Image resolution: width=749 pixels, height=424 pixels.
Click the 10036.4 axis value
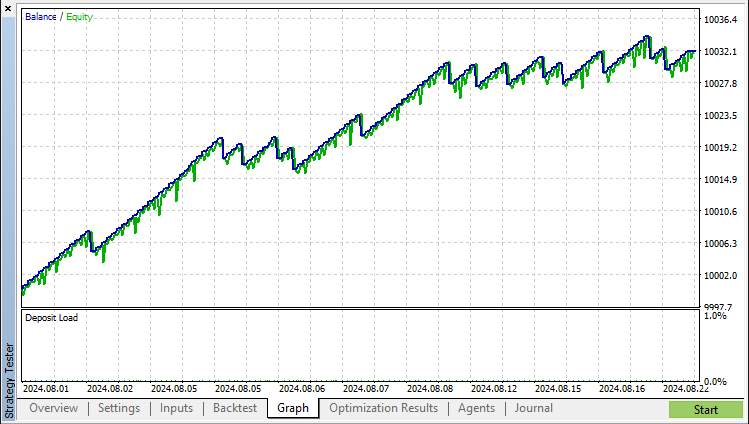720,20
